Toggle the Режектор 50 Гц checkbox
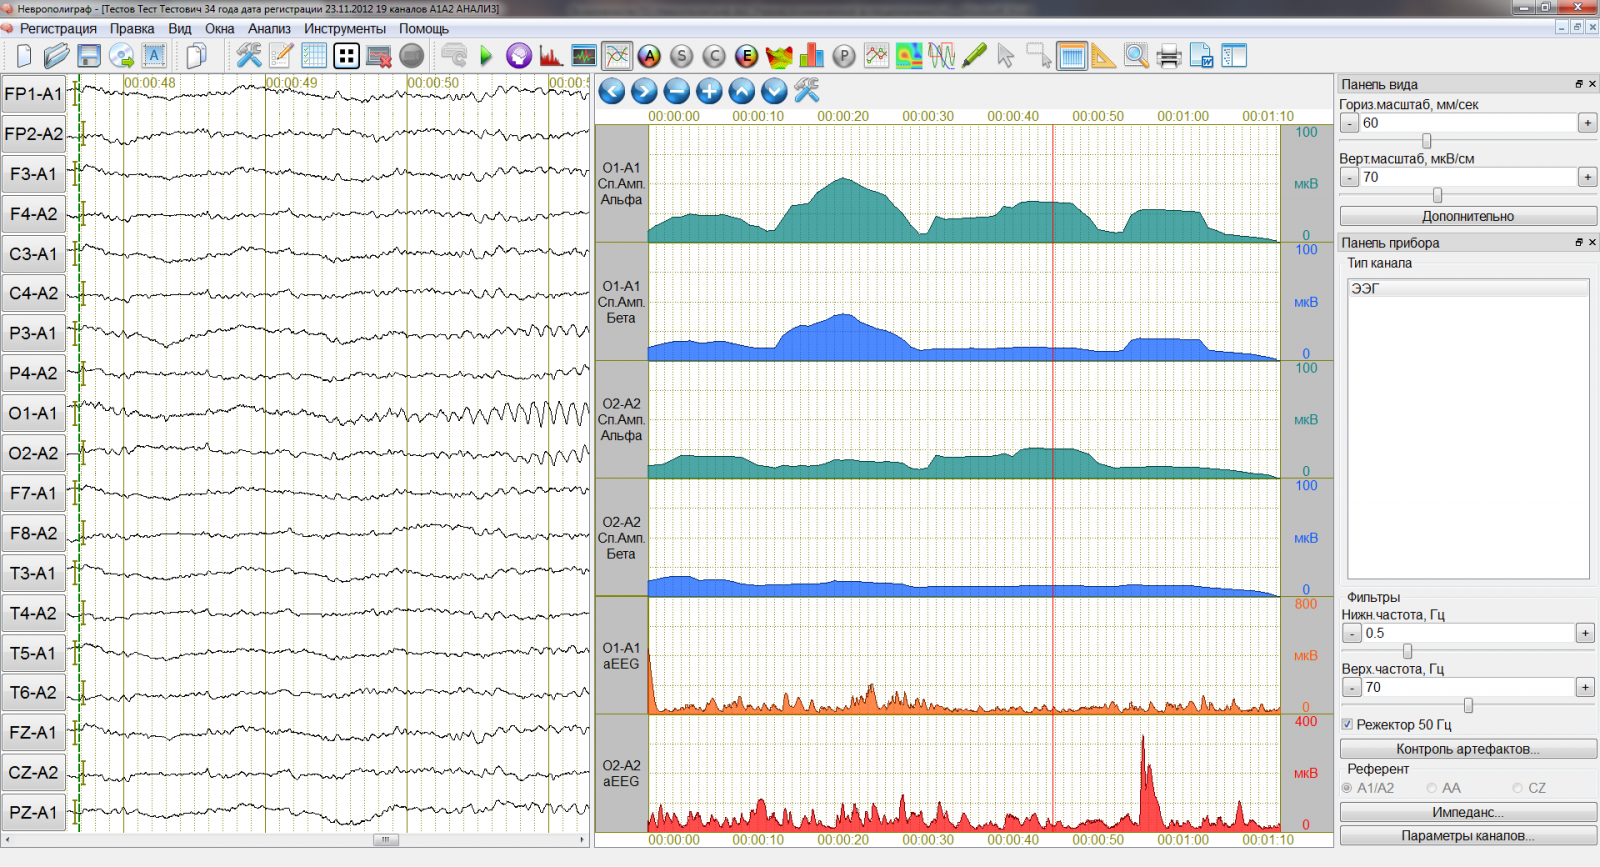1600x867 pixels. coord(1348,724)
